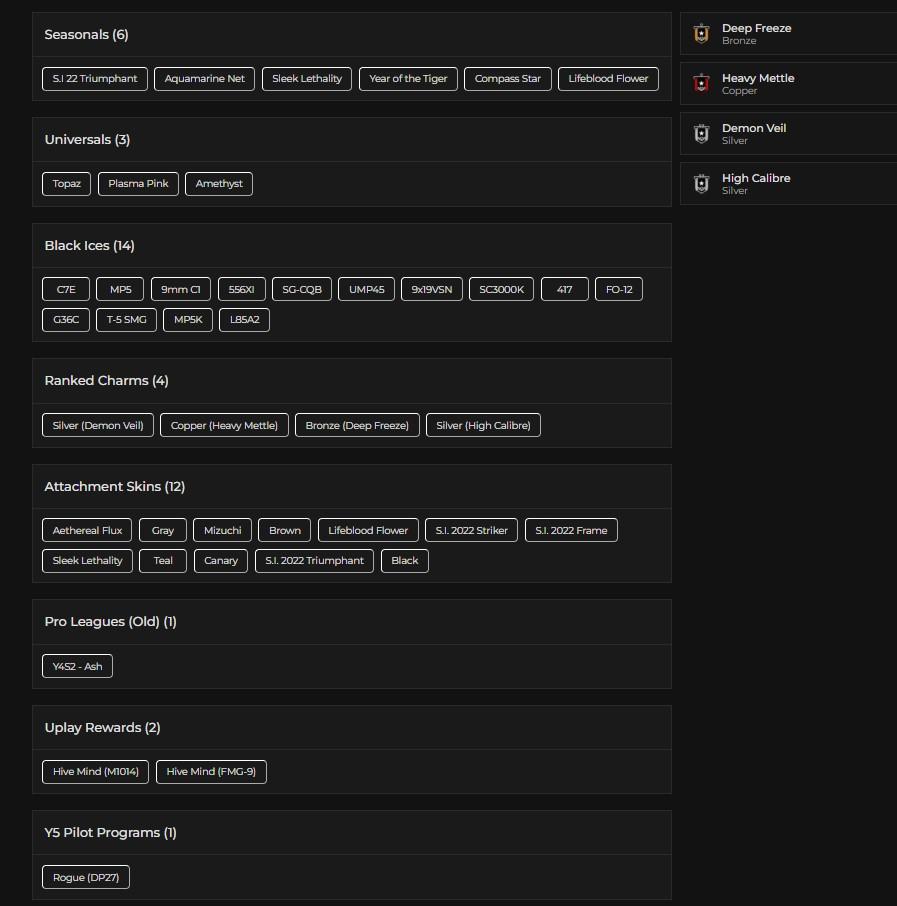Choose the L85A2 Black Ice tag
The height and width of the screenshot is (906, 897).
[244, 320]
